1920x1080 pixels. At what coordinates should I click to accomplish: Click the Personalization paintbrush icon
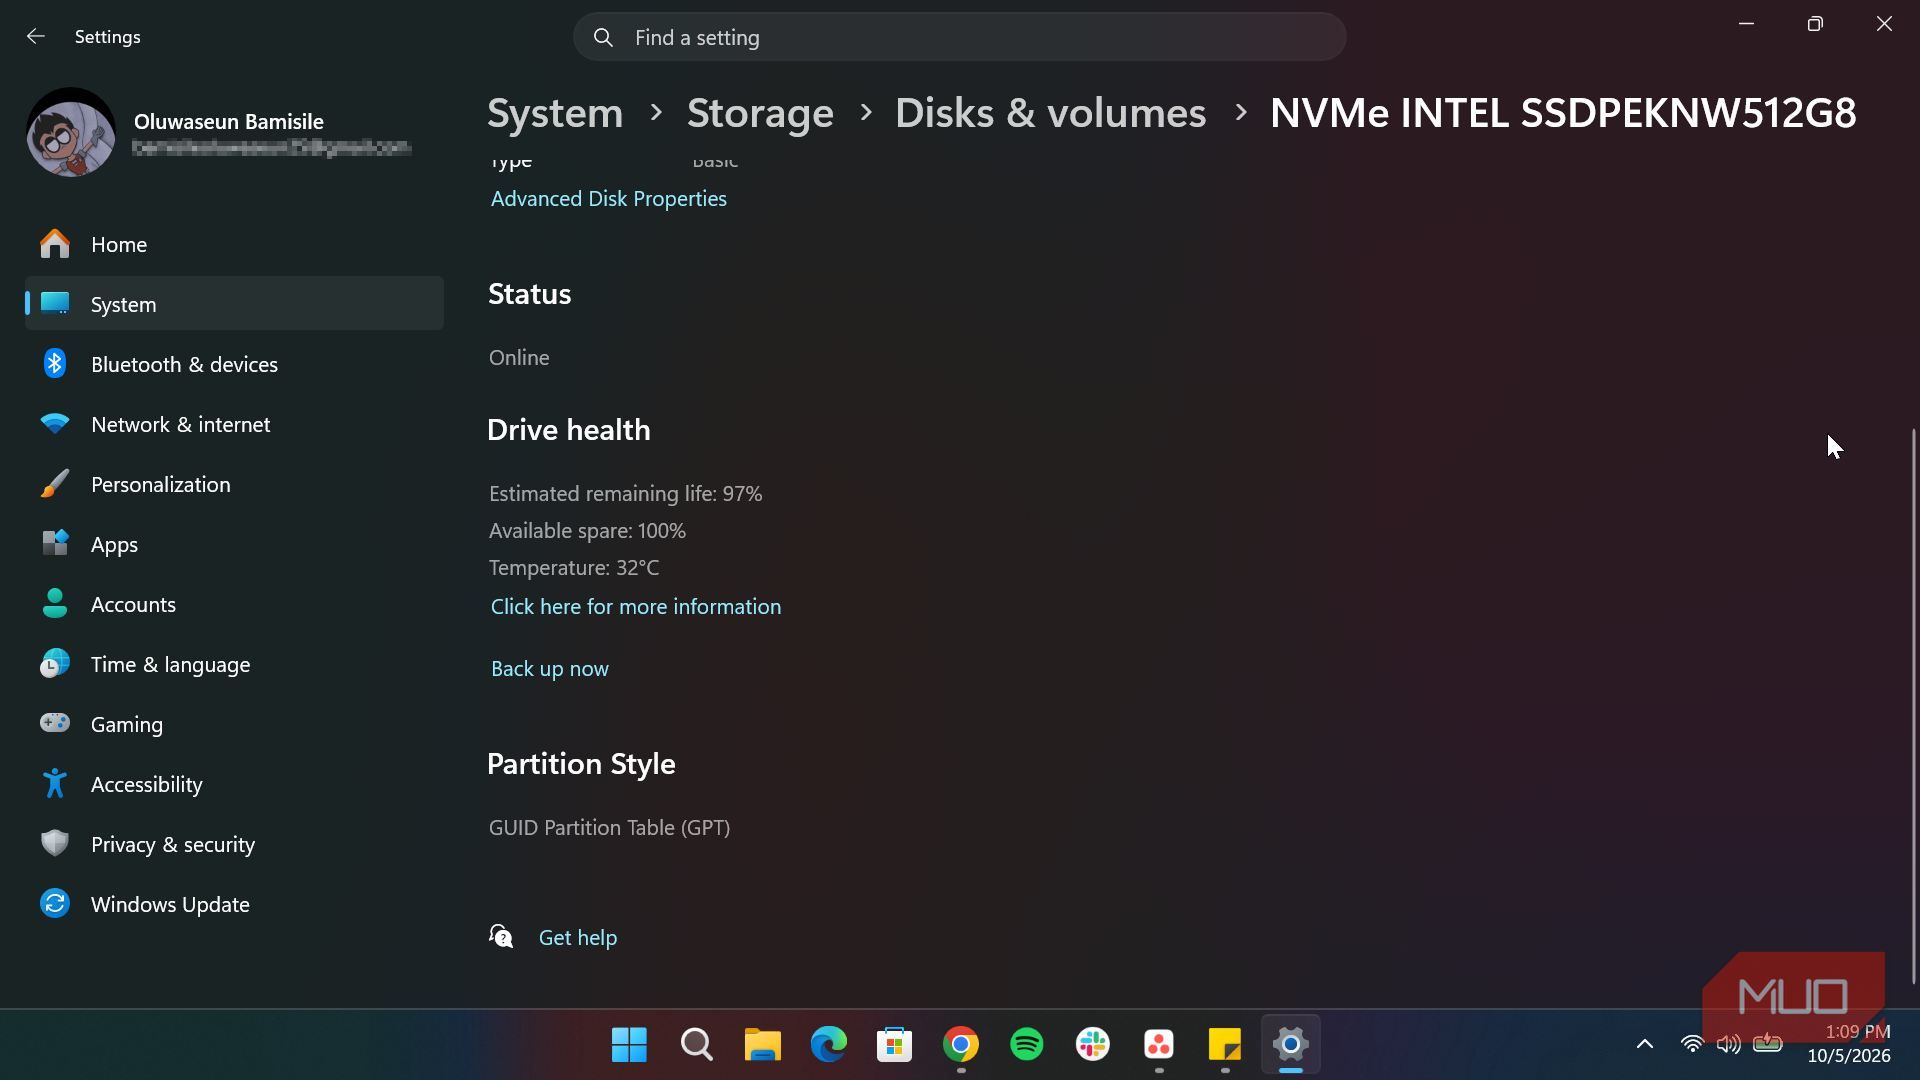(55, 484)
